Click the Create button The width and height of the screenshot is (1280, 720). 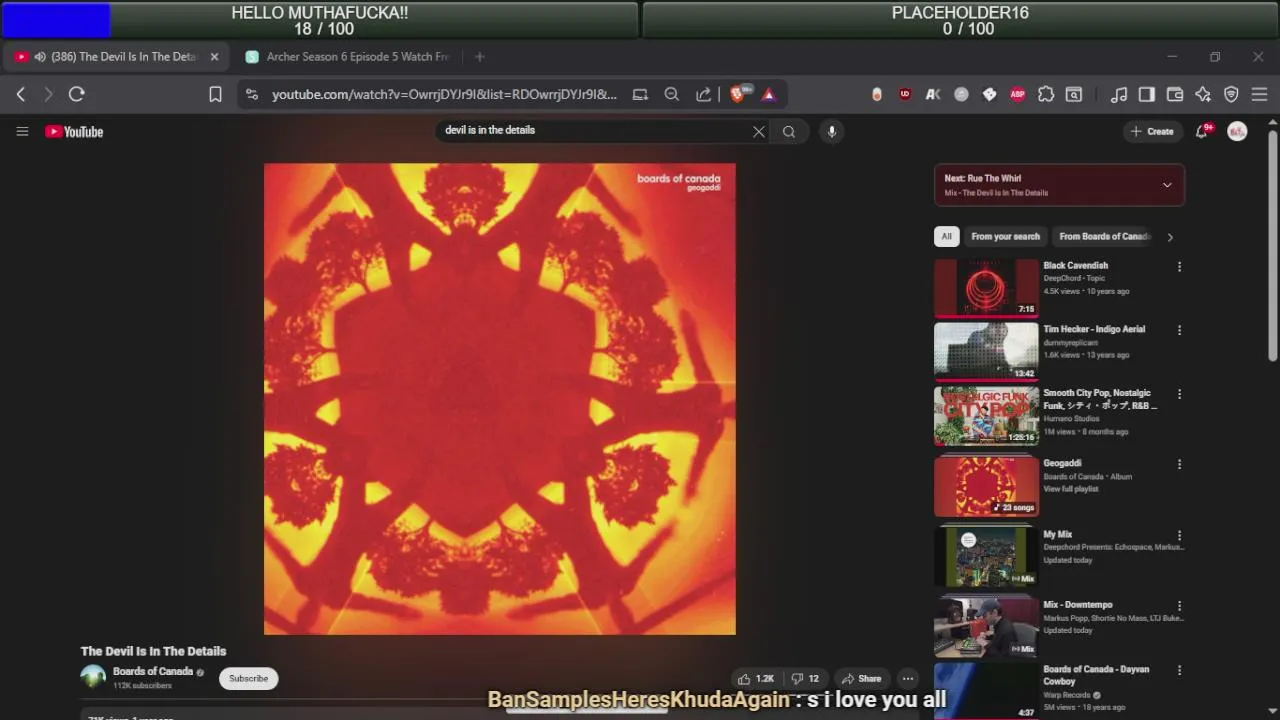click(x=1152, y=131)
